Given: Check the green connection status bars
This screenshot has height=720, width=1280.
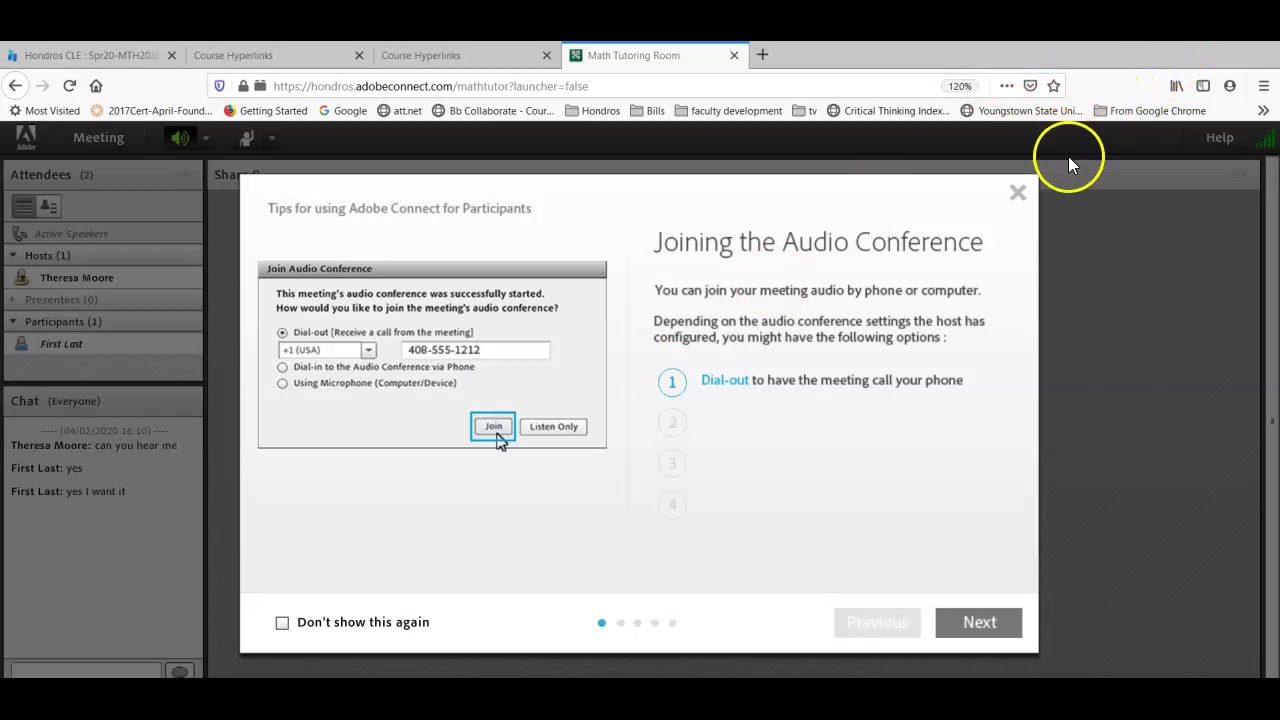Looking at the screenshot, I should click(x=1265, y=139).
